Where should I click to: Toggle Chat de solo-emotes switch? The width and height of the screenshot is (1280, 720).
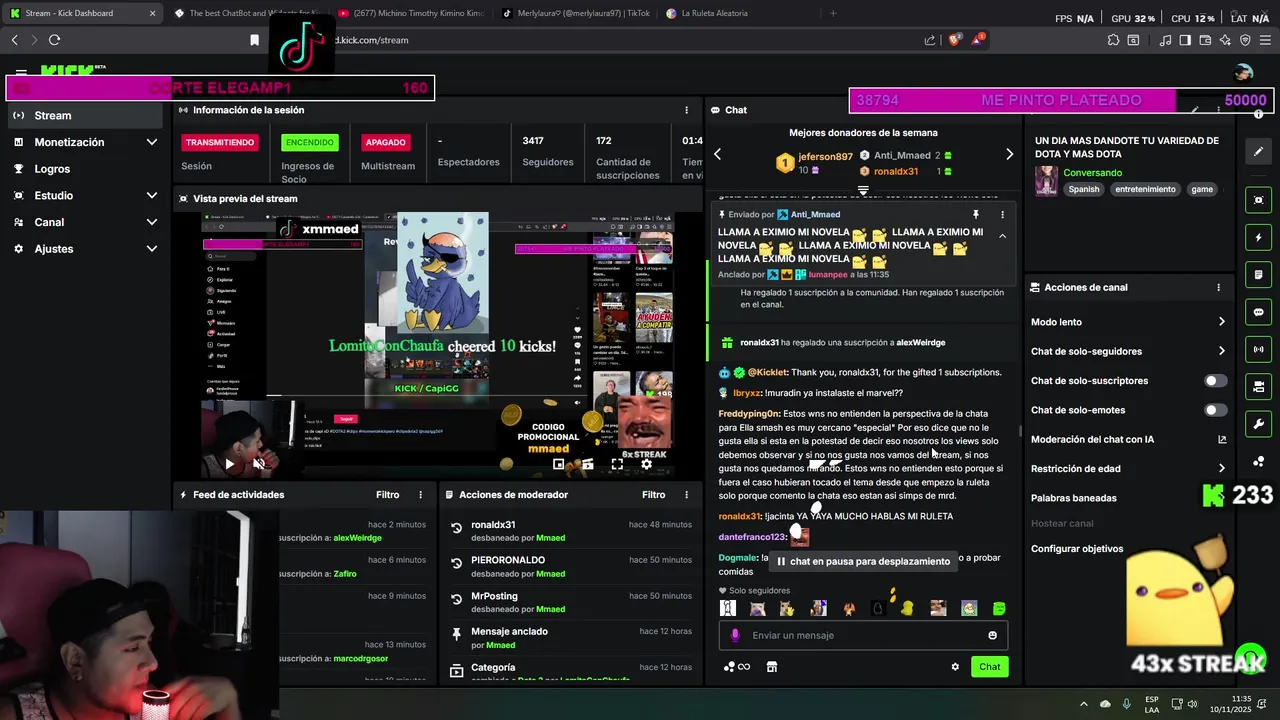point(1216,410)
